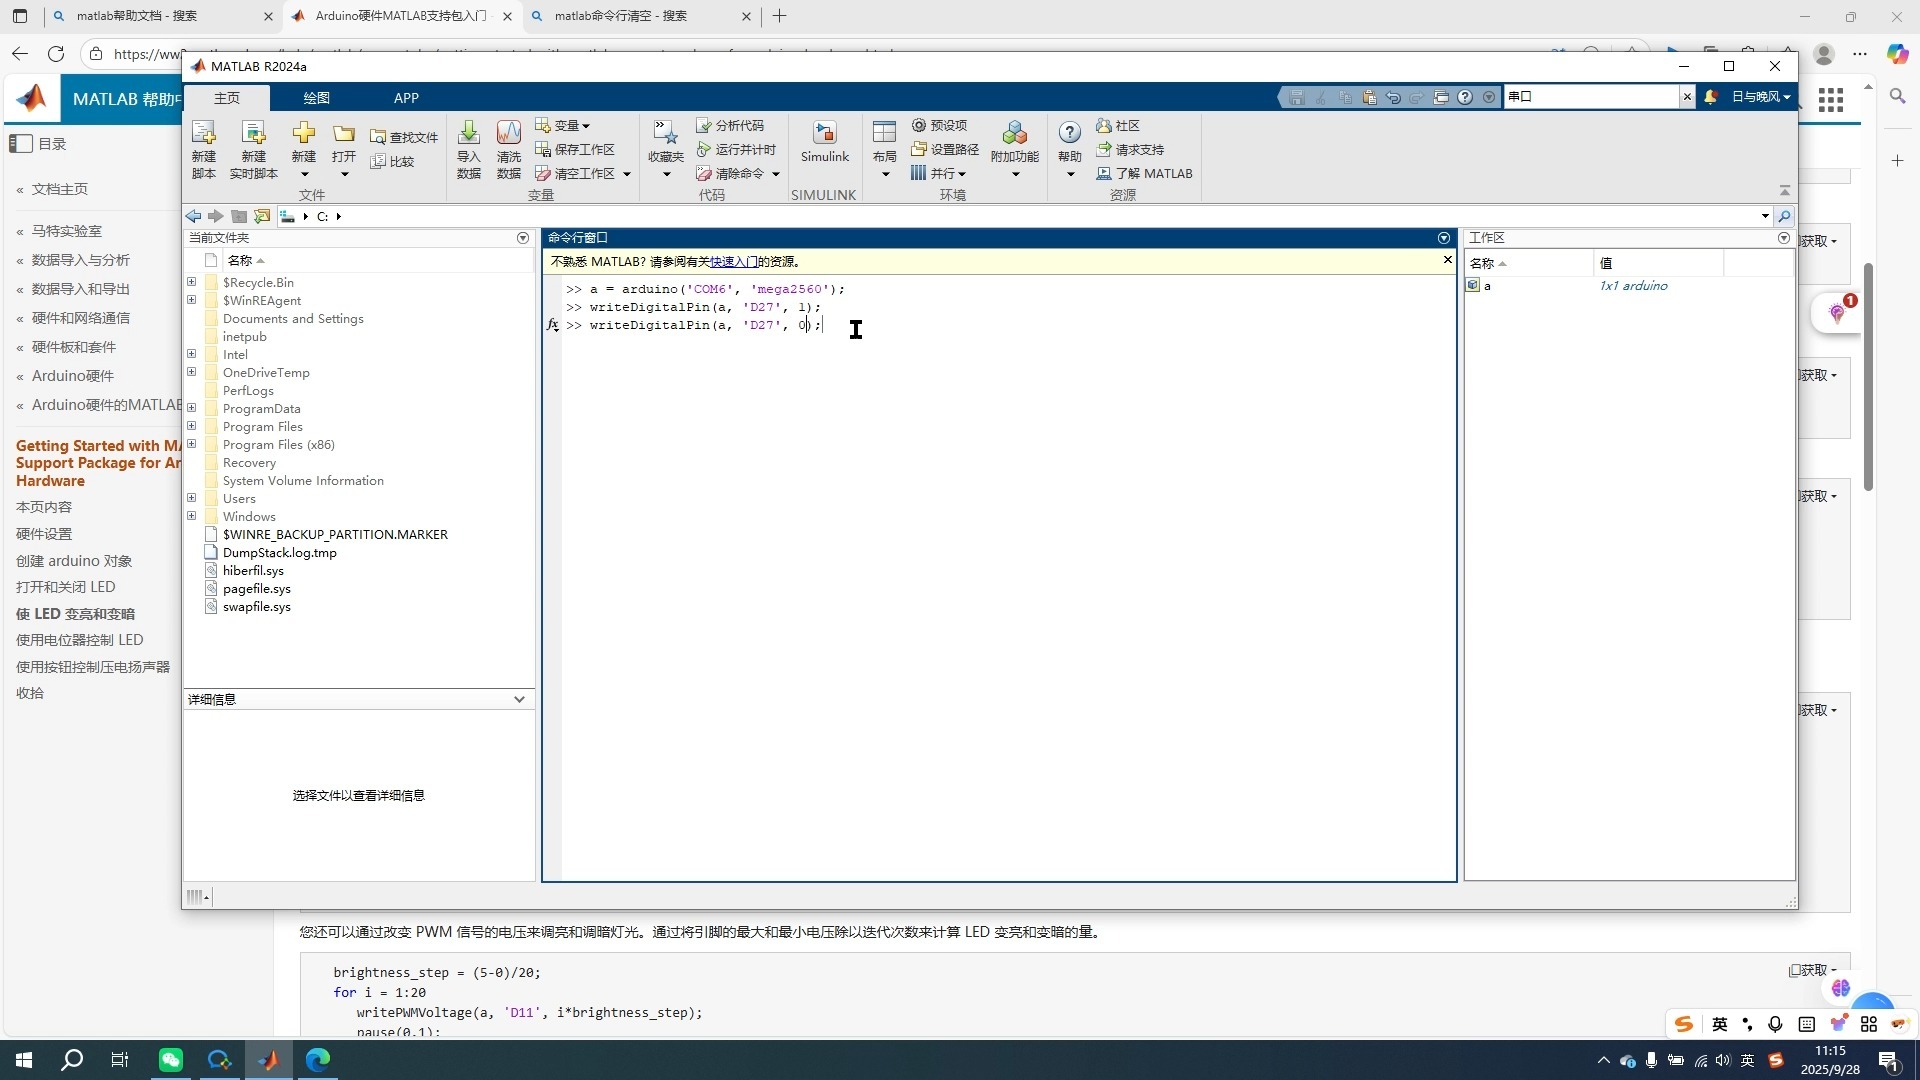Viewport: 1920px width, 1080px height.
Task: Select variable 'a' in the Workspace
Action: click(1487, 286)
